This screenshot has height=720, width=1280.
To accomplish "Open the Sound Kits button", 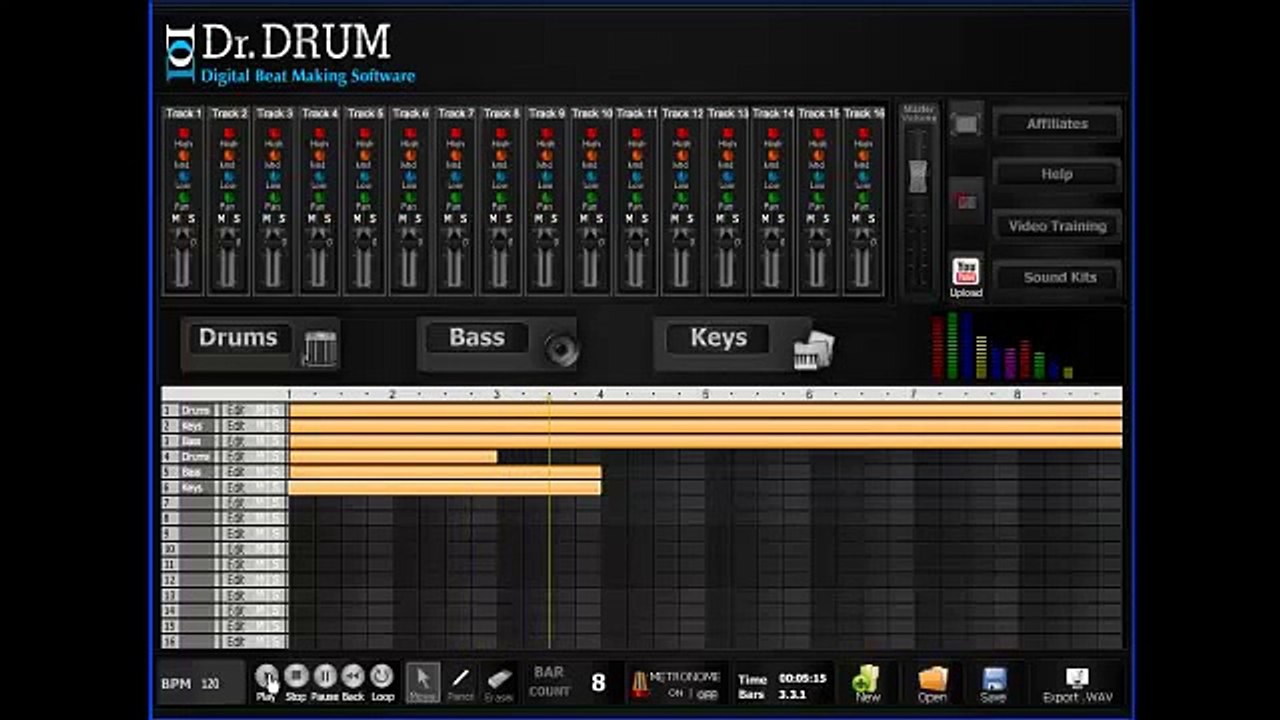I will tap(1058, 277).
